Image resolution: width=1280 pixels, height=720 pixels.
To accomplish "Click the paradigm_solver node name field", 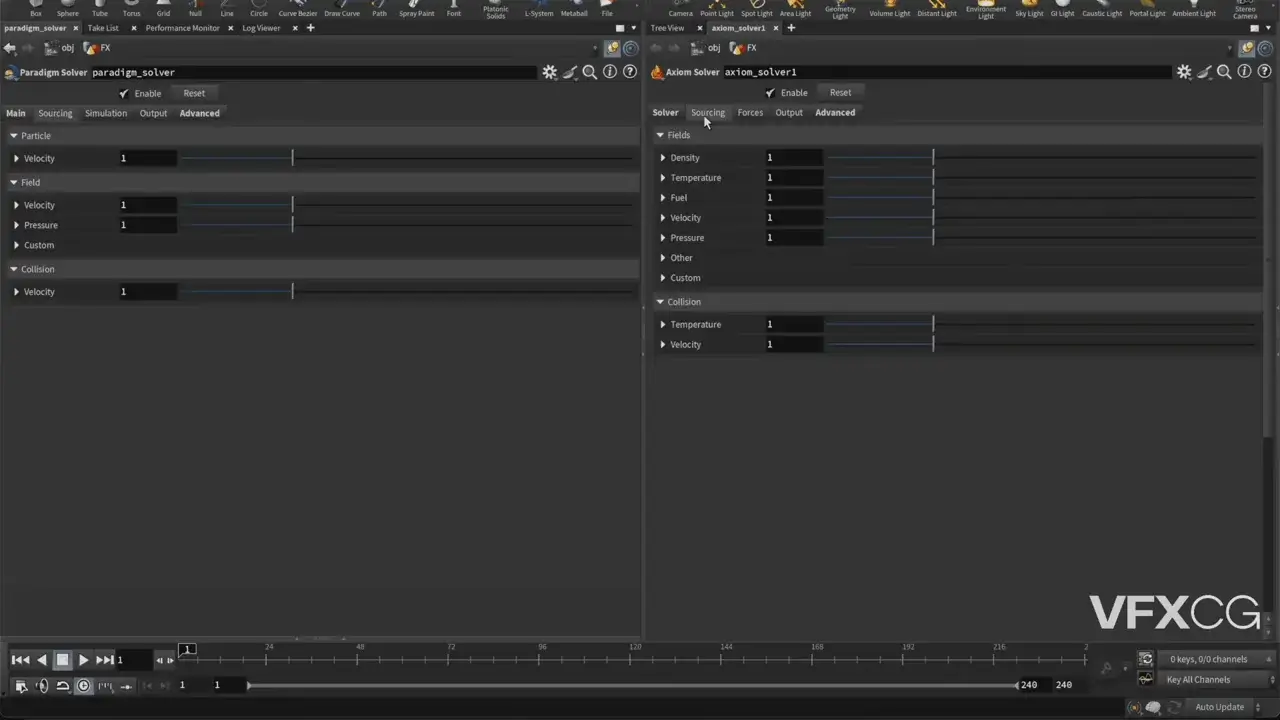I will (x=313, y=72).
